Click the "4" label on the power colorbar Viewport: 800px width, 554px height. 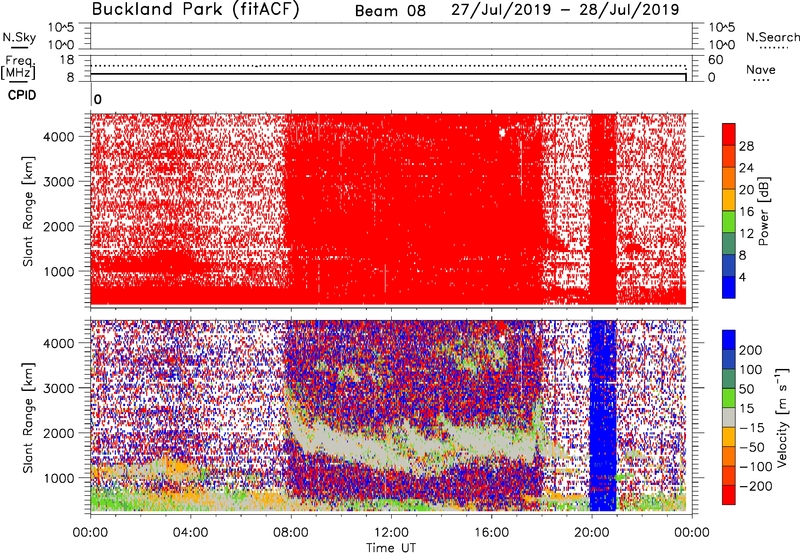coord(742,277)
